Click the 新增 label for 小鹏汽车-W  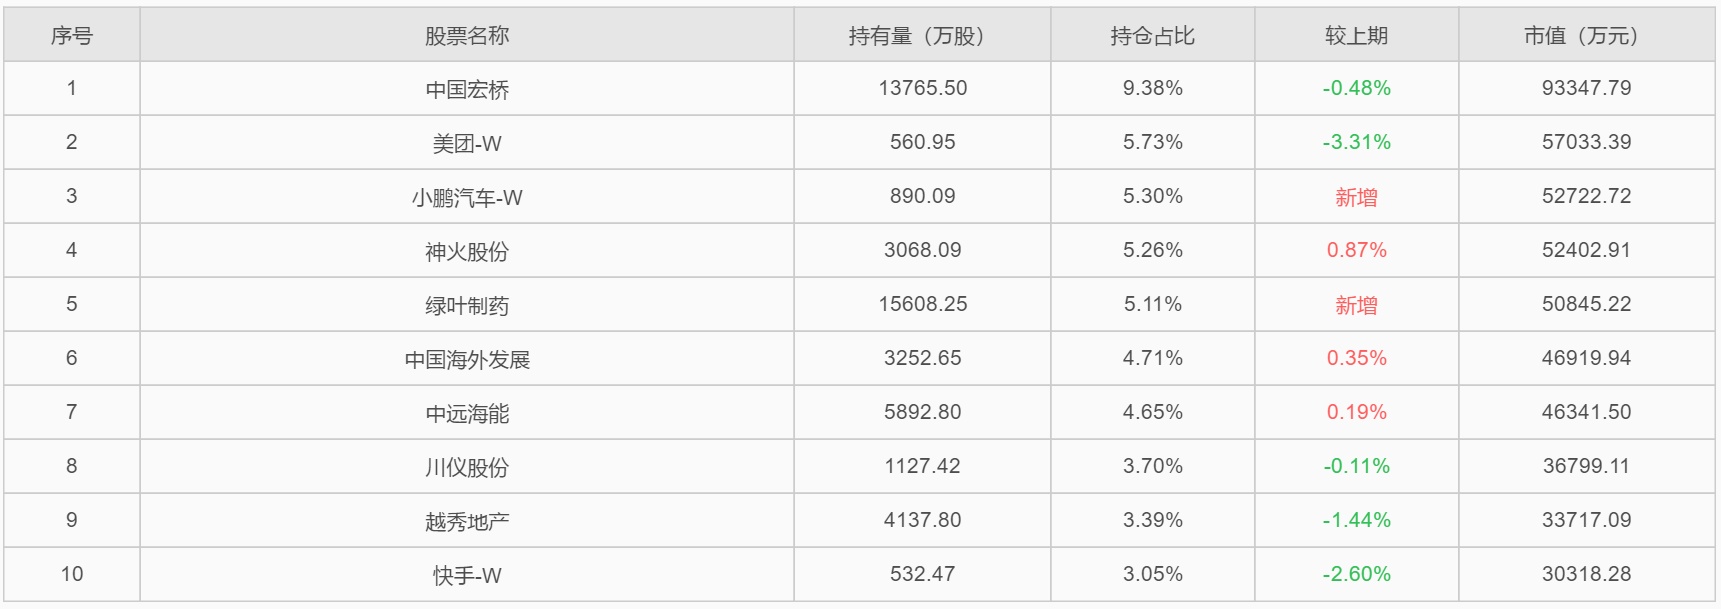[1356, 198]
